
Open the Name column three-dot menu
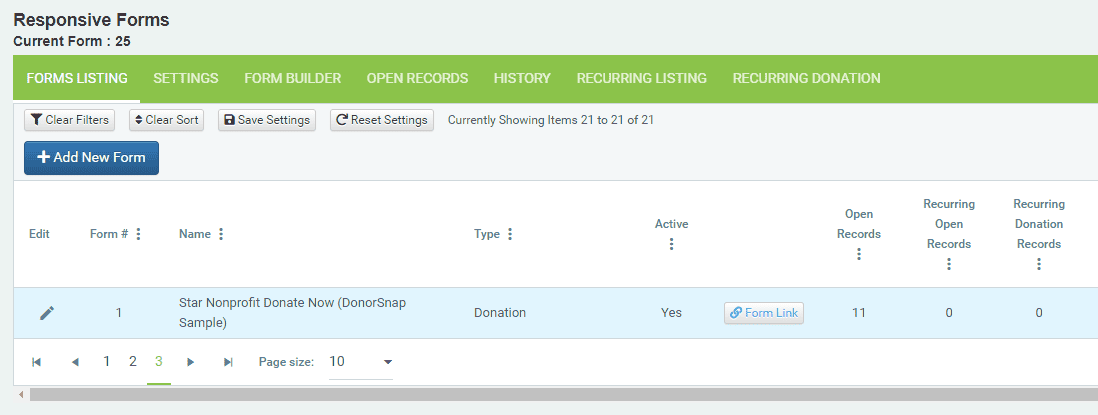[221, 234]
